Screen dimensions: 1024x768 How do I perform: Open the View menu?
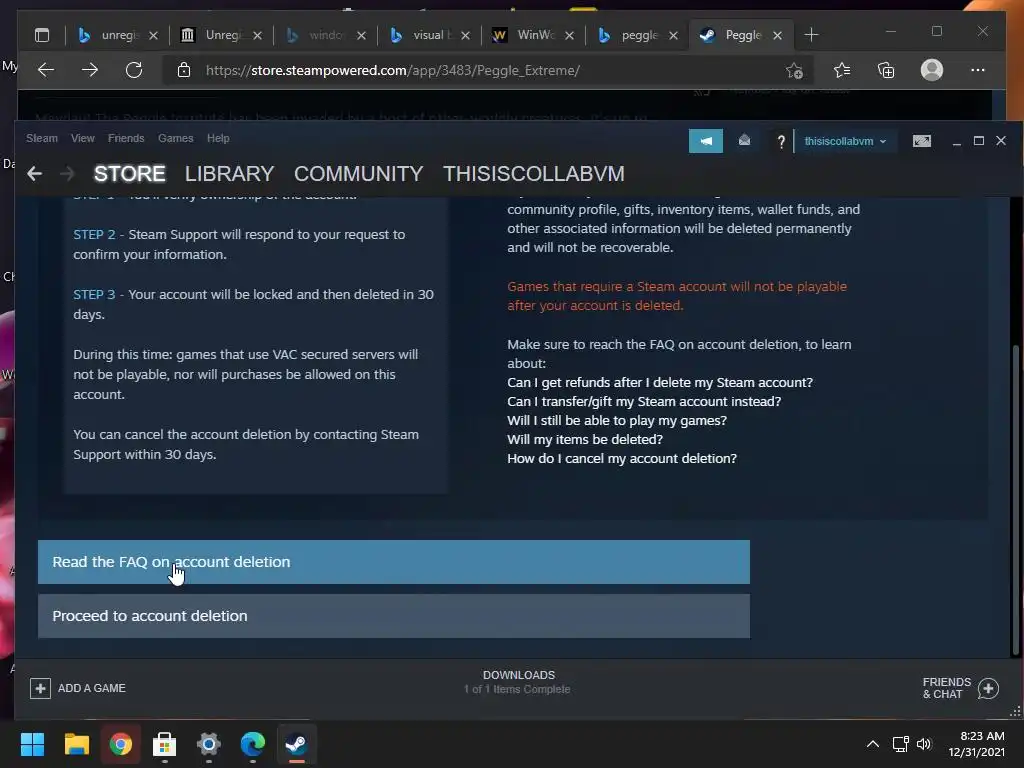pos(83,138)
